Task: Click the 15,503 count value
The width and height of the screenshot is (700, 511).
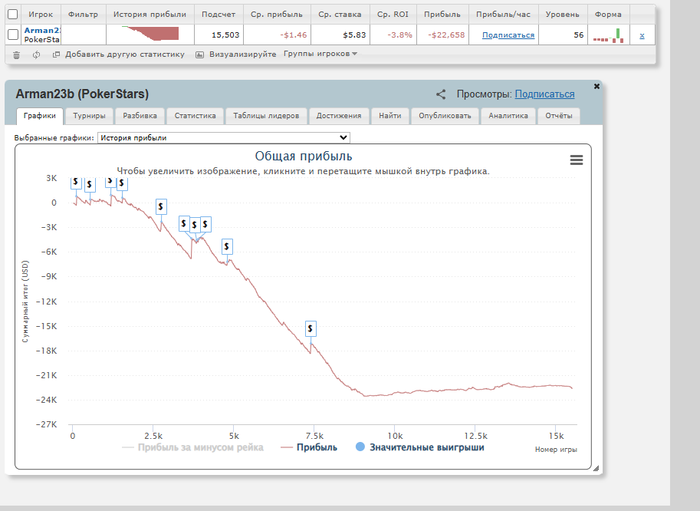Action: (x=225, y=35)
